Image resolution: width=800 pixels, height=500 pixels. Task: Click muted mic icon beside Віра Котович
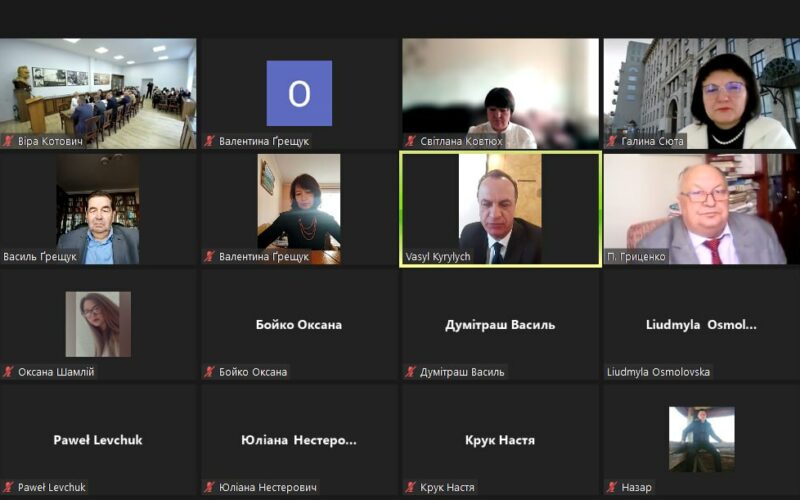pos(9,141)
